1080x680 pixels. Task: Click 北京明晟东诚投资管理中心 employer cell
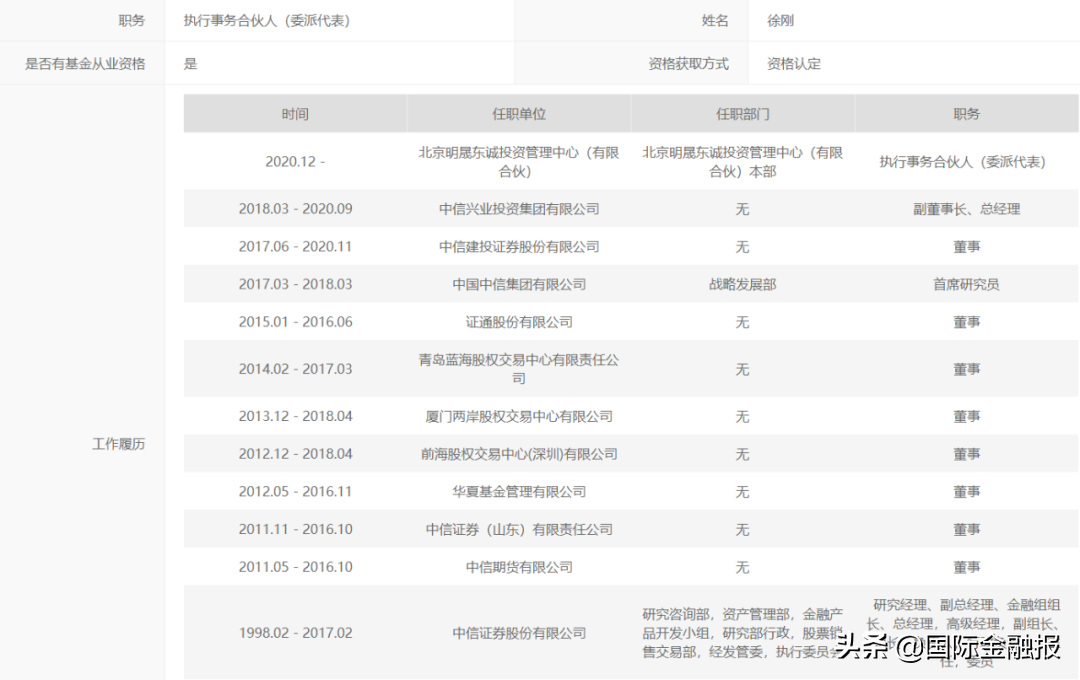[x=519, y=161]
